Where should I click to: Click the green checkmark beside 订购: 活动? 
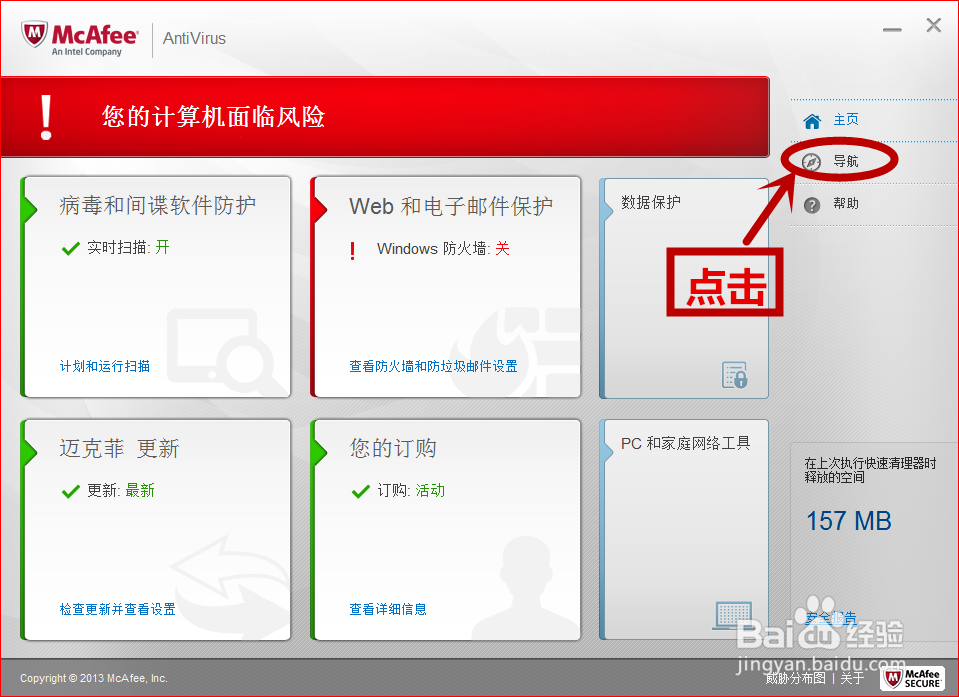(x=361, y=491)
